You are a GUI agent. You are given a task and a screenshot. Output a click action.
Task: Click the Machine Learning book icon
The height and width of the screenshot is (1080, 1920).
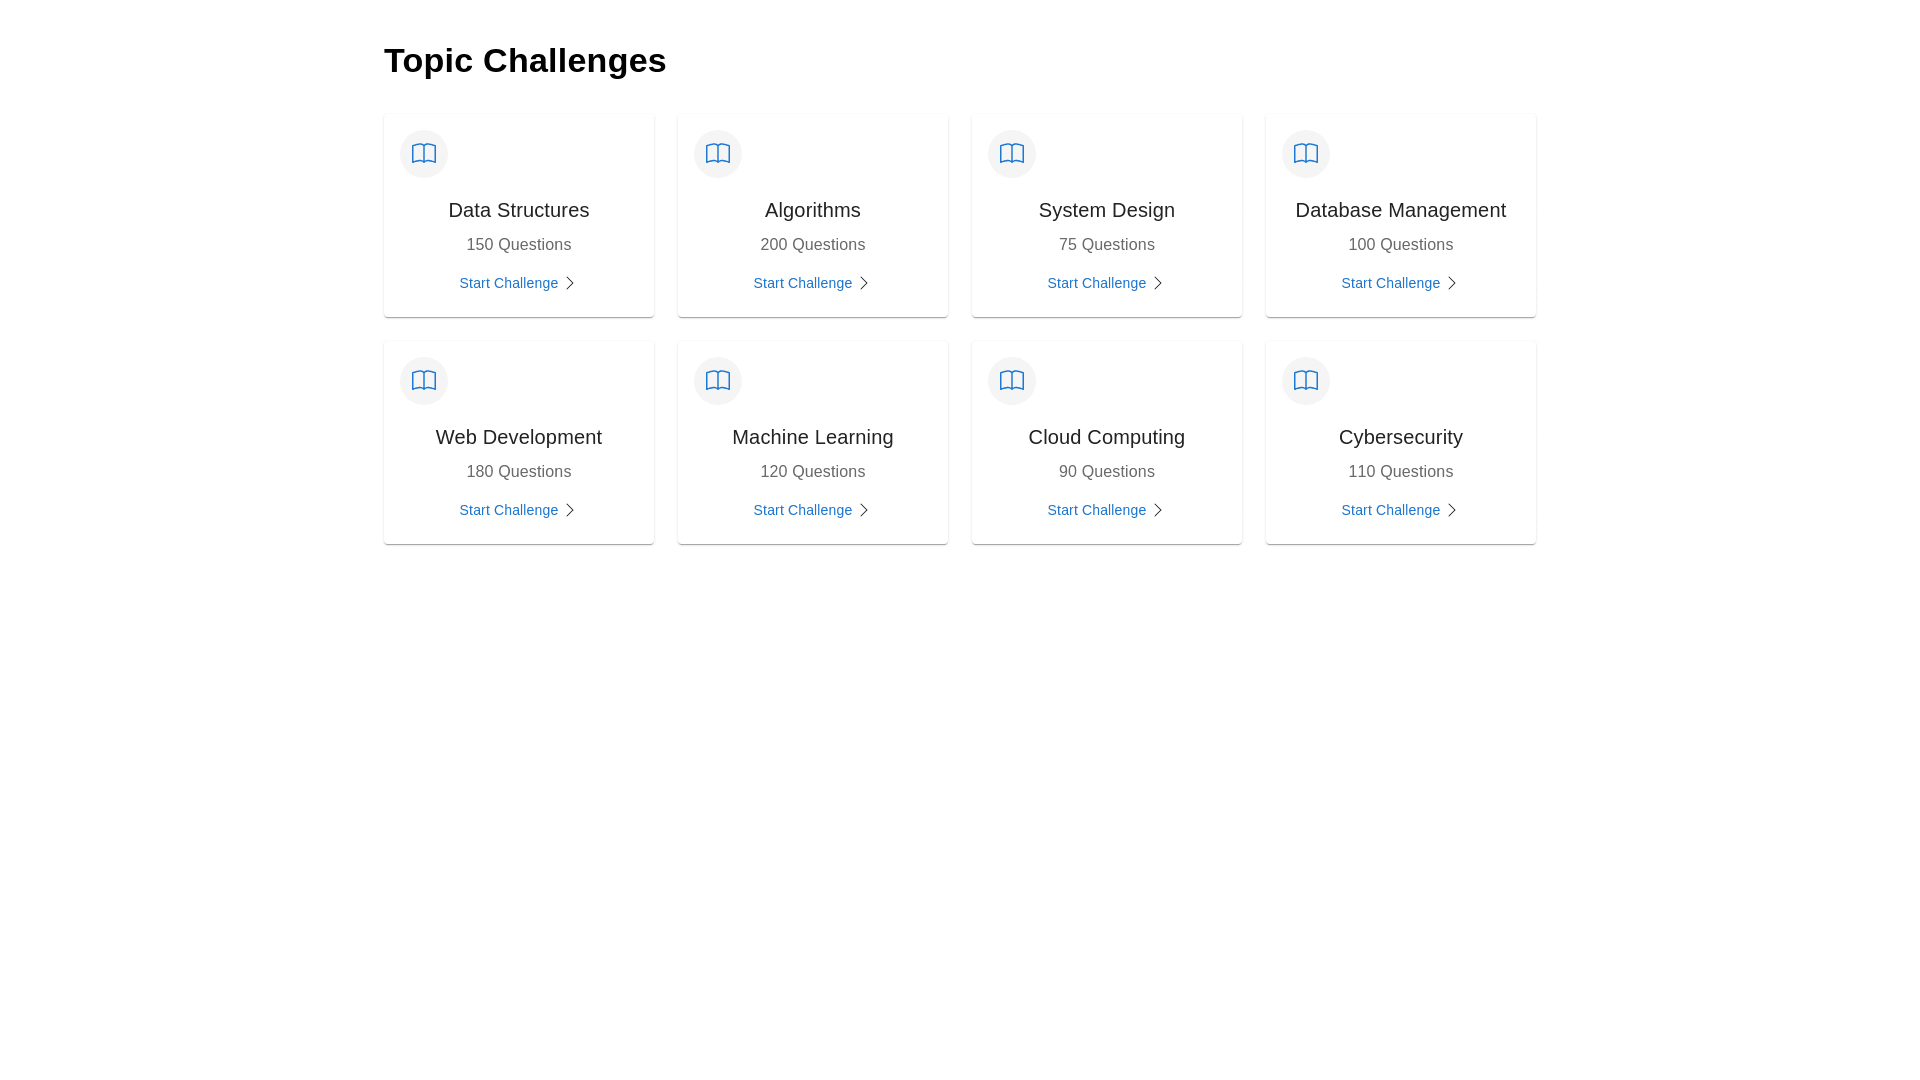point(717,380)
